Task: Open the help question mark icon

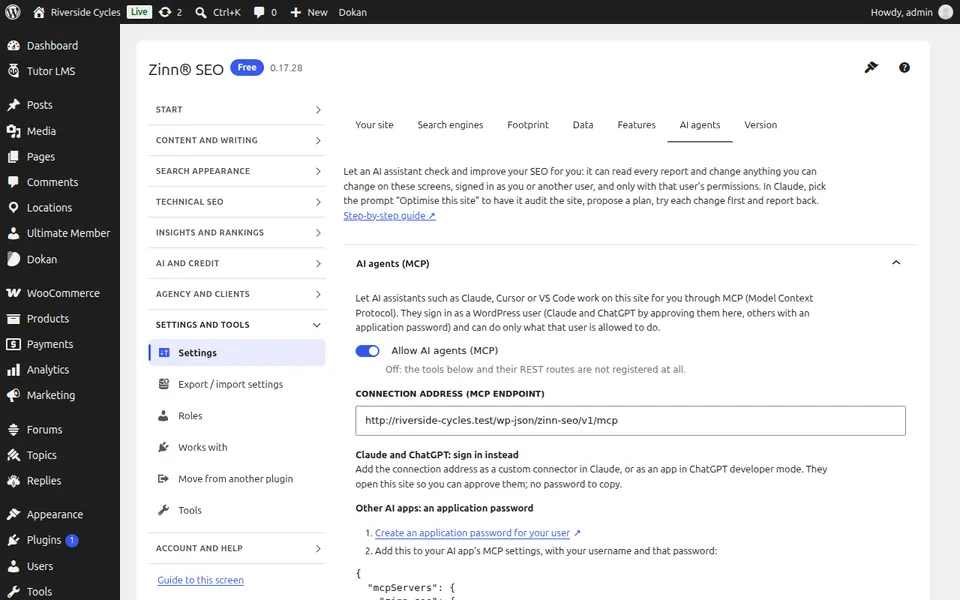Action: point(904,68)
